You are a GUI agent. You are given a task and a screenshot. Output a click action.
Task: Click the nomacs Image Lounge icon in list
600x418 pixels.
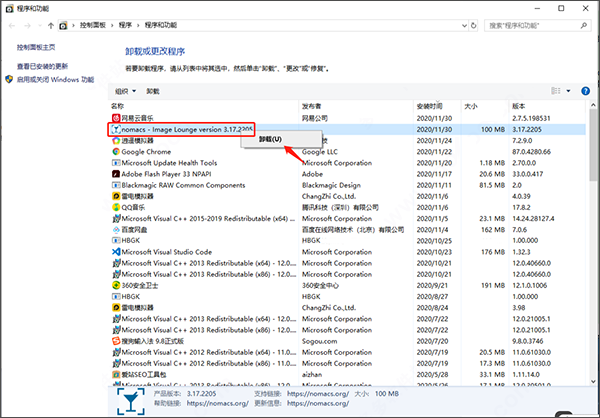116,129
